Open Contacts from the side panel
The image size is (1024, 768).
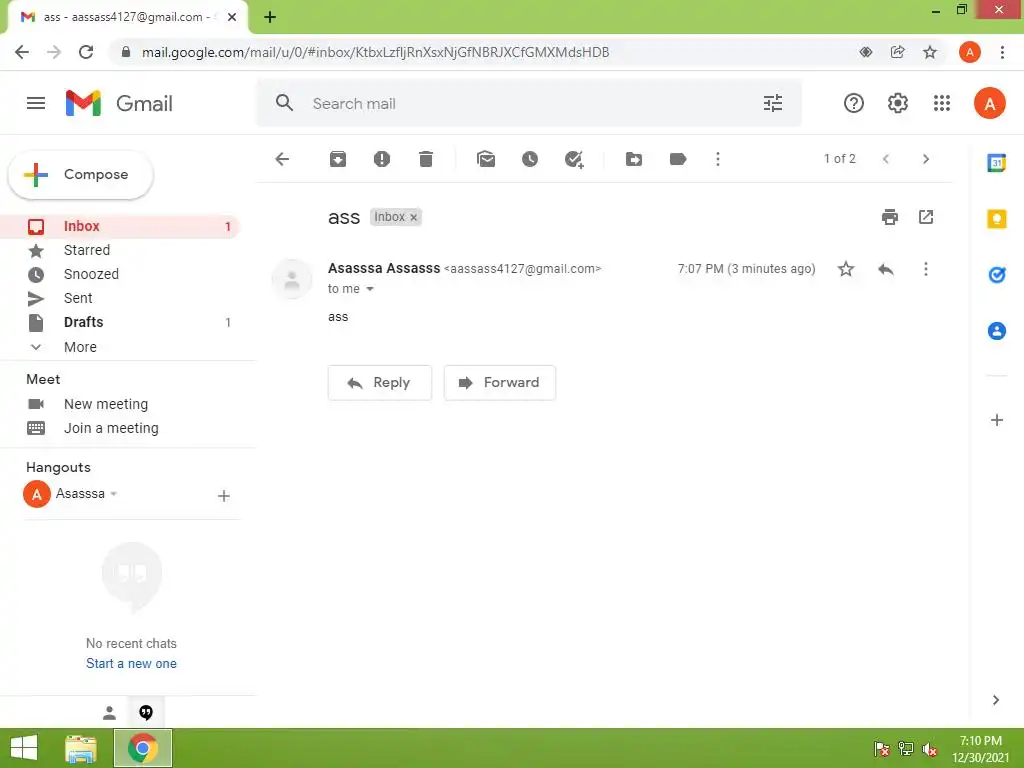(x=997, y=331)
